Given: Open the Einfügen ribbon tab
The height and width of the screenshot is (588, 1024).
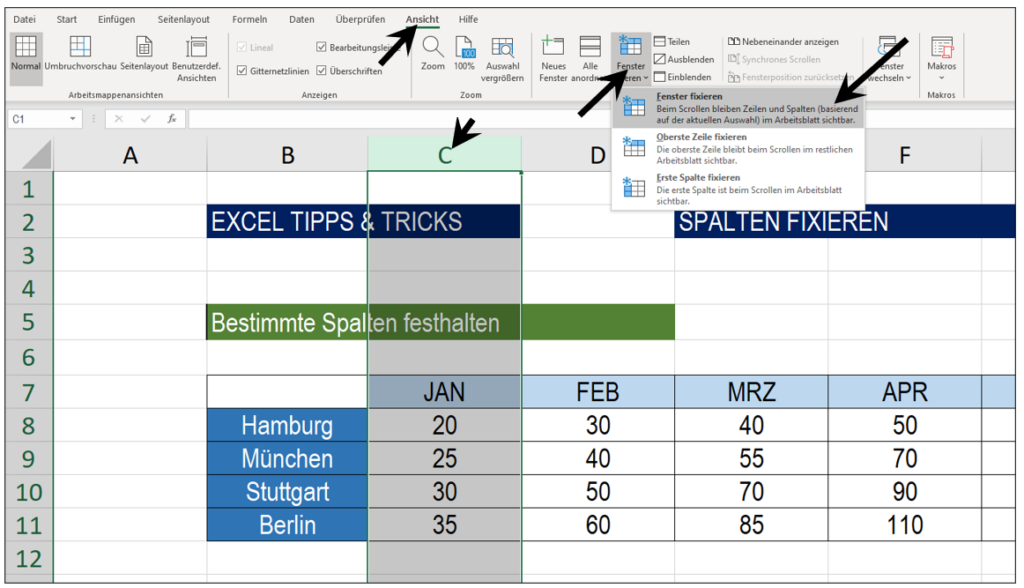Looking at the screenshot, I should click(116, 20).
